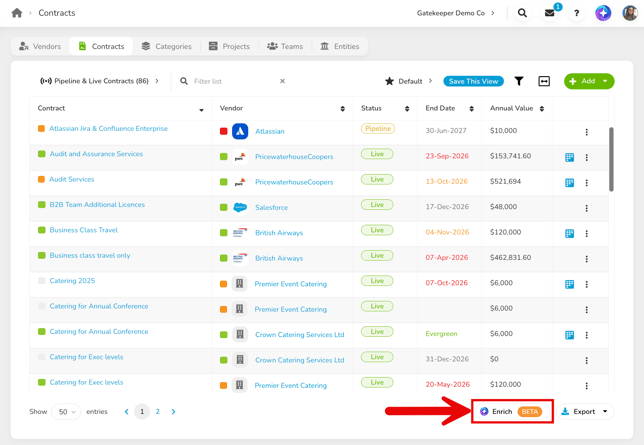The image size is (644, 445).
Task: Click the table vertical scrollbar
Action: pyautogui.click(x=611, y=159)
